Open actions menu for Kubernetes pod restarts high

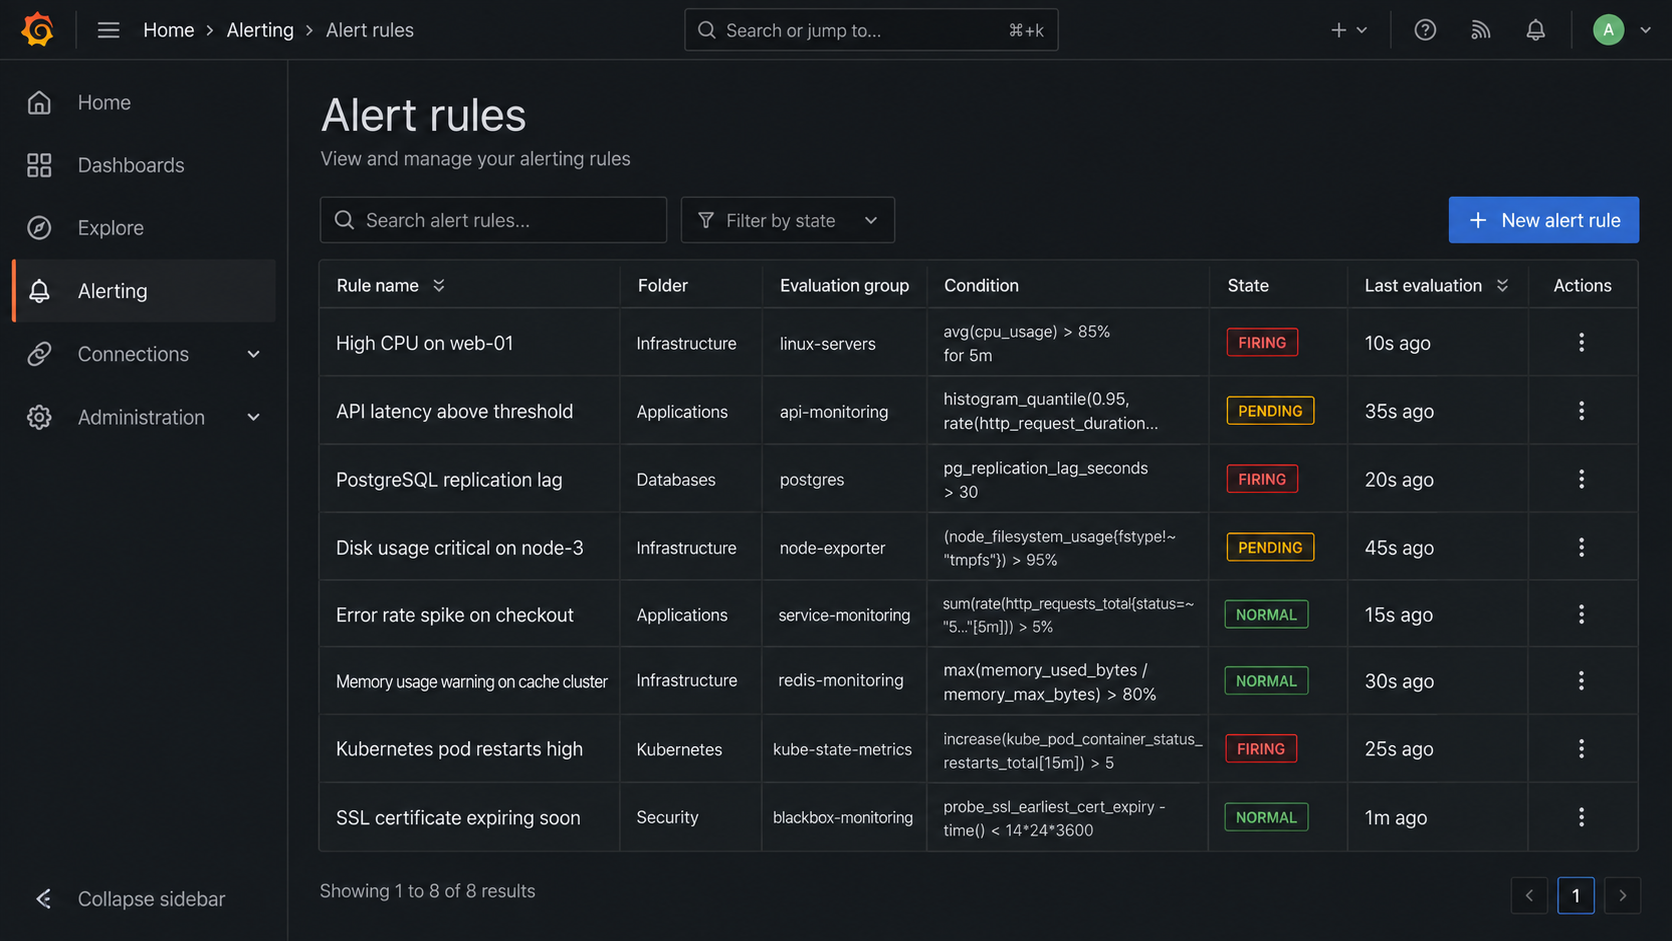1581,749
